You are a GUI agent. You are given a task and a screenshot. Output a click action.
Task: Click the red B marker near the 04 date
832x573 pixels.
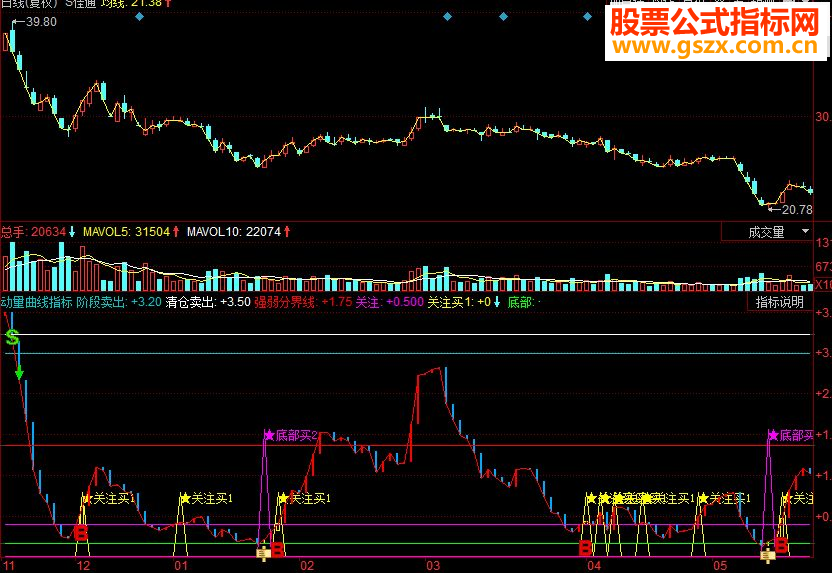[585, 547]
